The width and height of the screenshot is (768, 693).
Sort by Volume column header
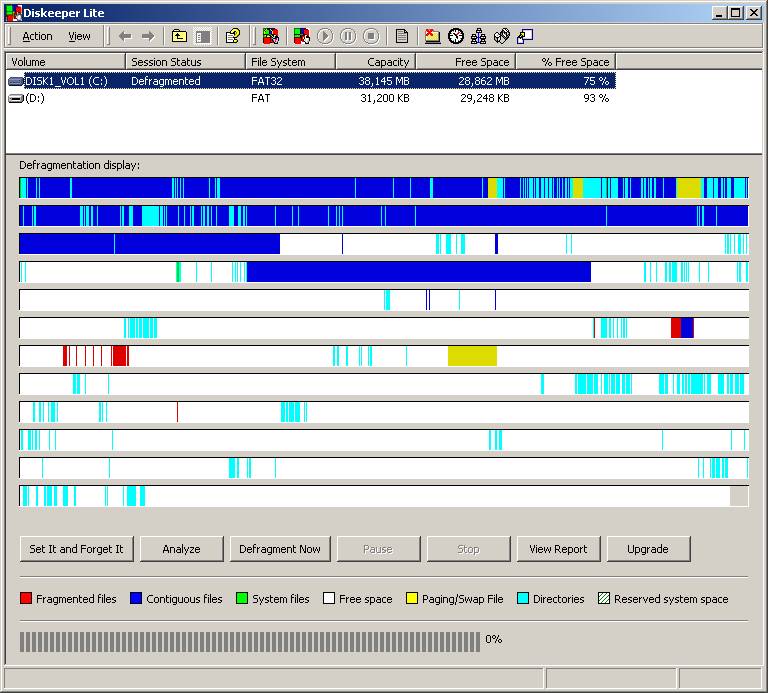point(65,62)
